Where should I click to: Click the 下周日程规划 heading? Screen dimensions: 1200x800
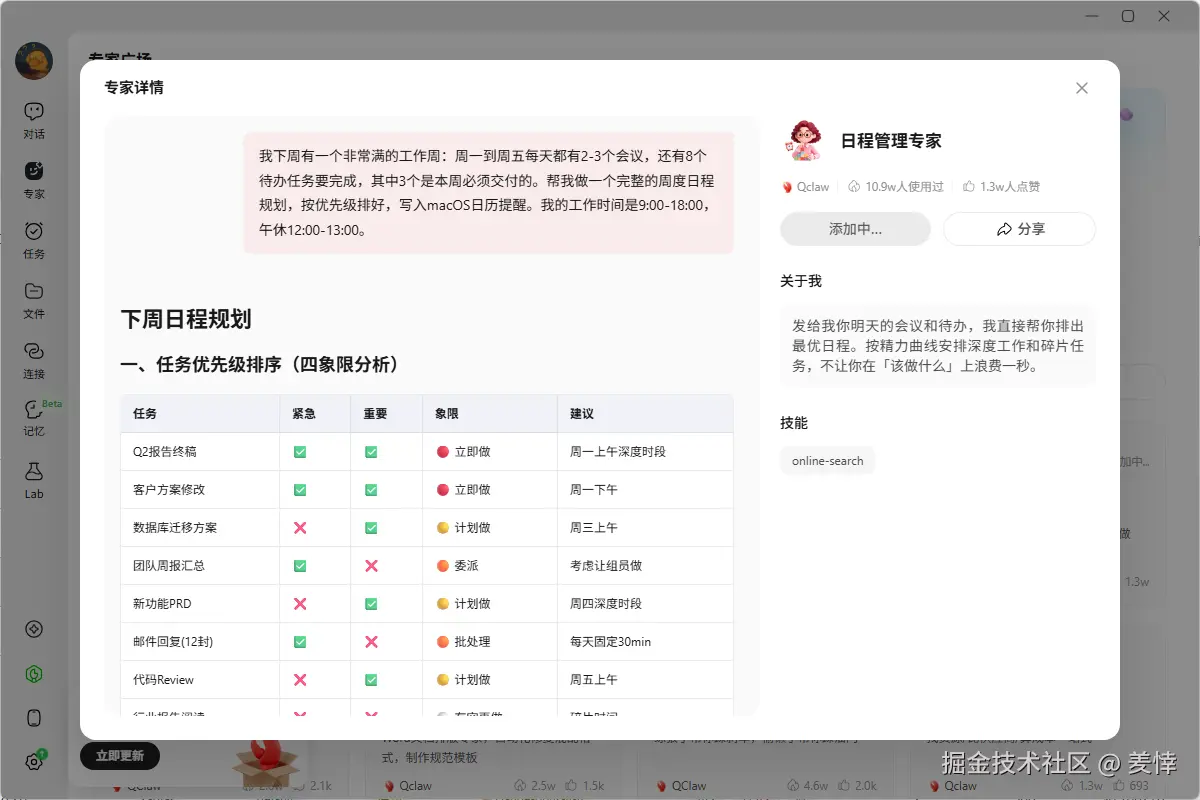coord(186,320)
